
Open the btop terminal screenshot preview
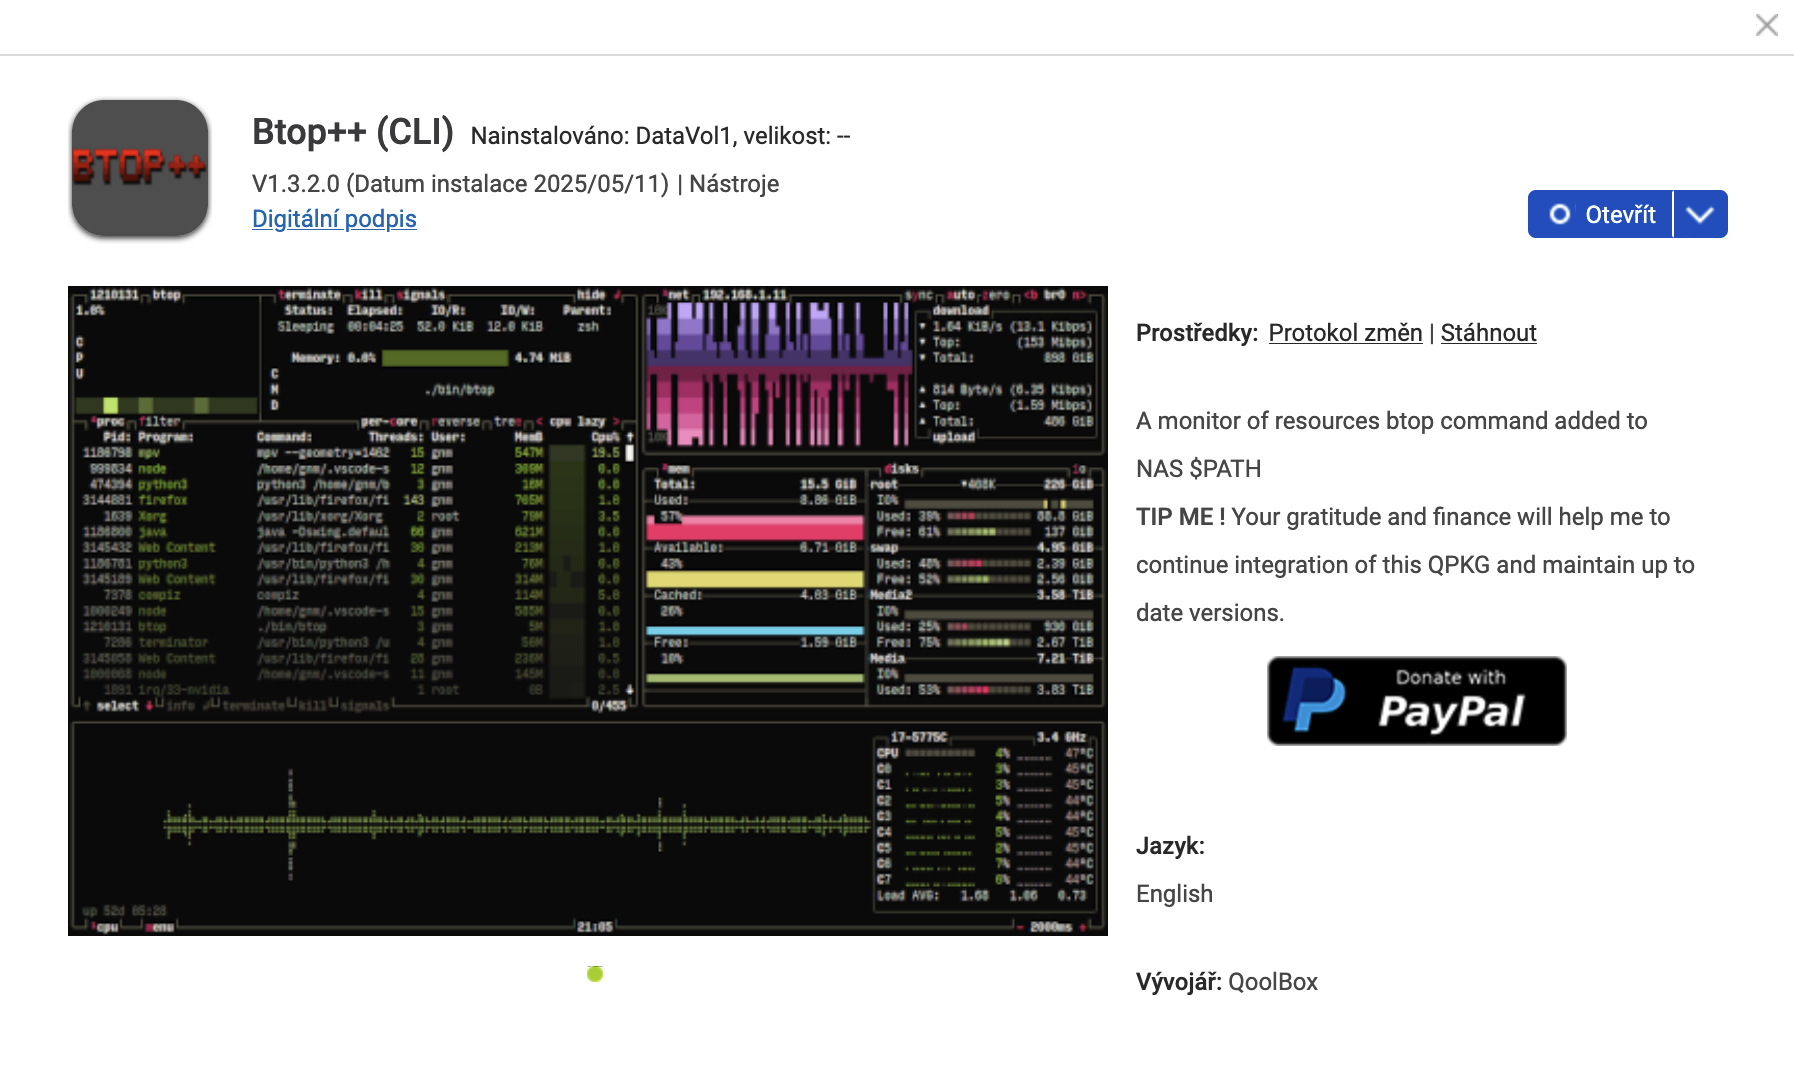[588, 611]
